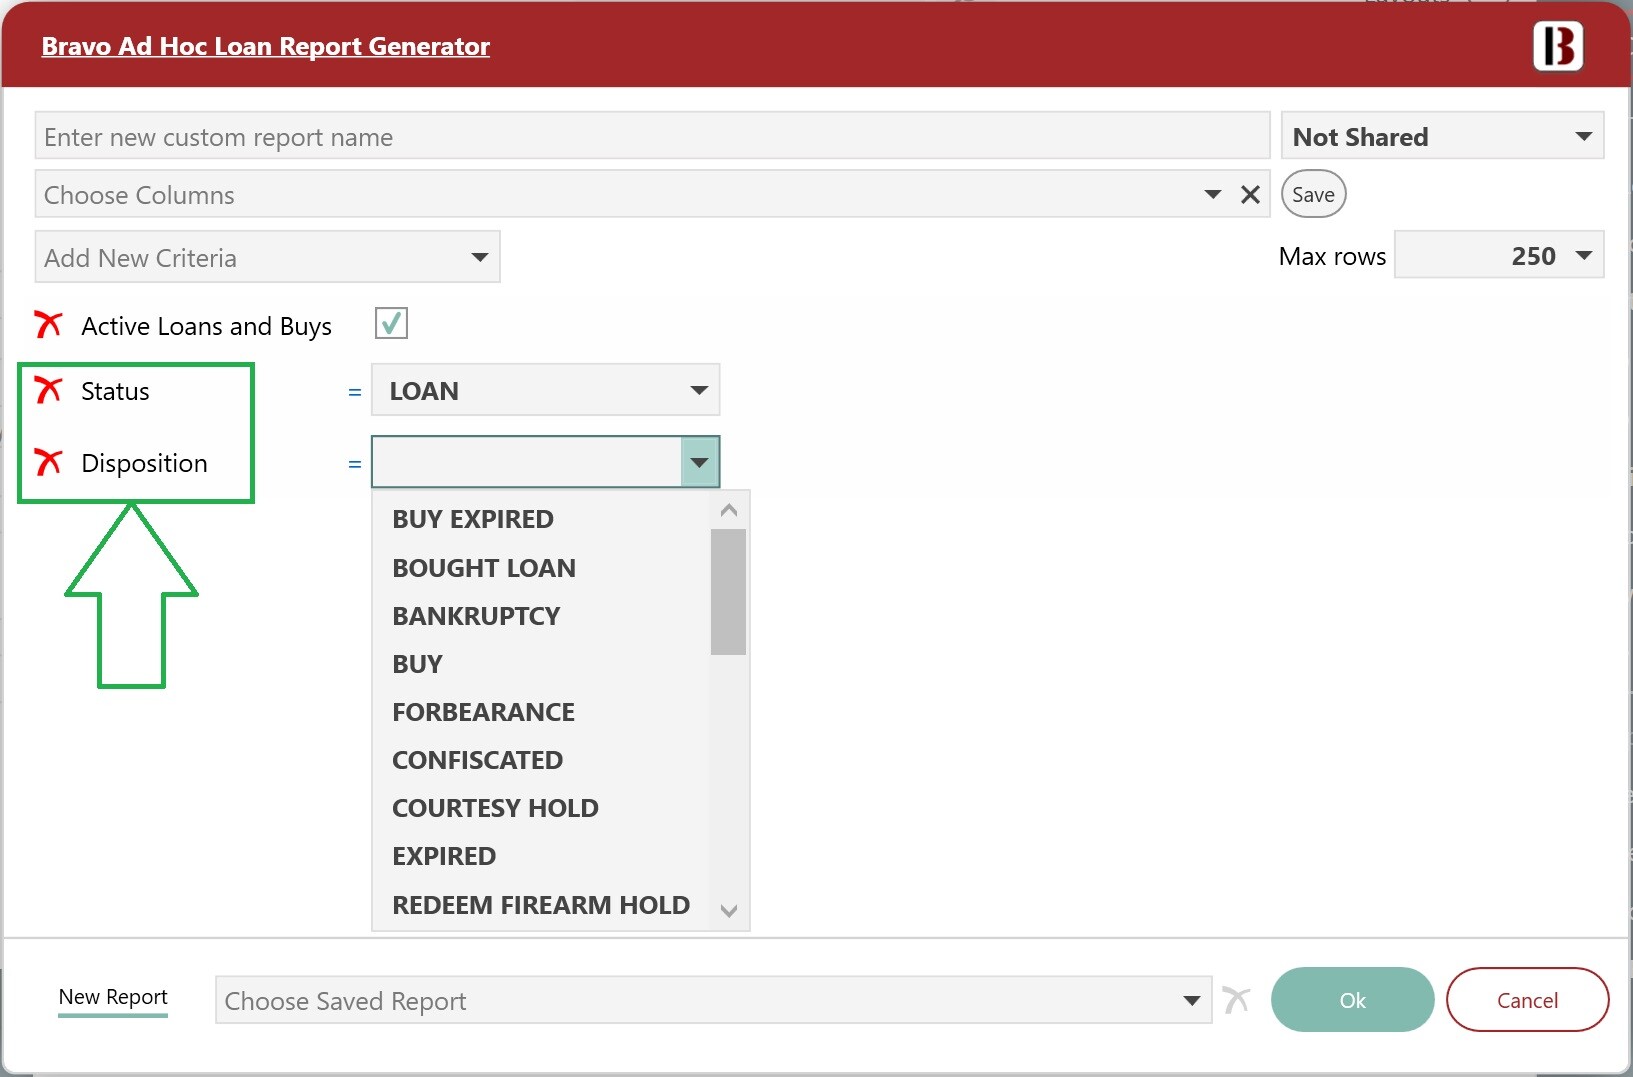Remove the Status criteria with red X
This screenshot has height=1077, width=1633.
(x=48, y=389)
